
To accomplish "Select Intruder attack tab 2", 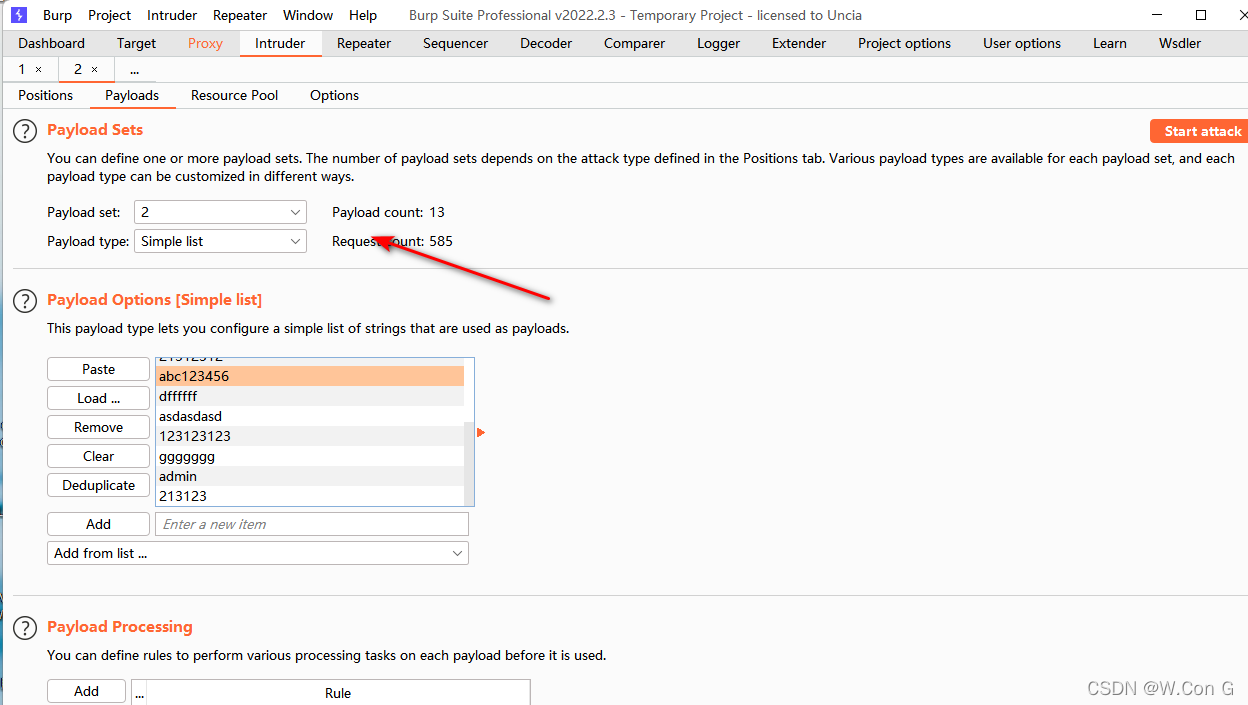I will [x=77, y=70].
